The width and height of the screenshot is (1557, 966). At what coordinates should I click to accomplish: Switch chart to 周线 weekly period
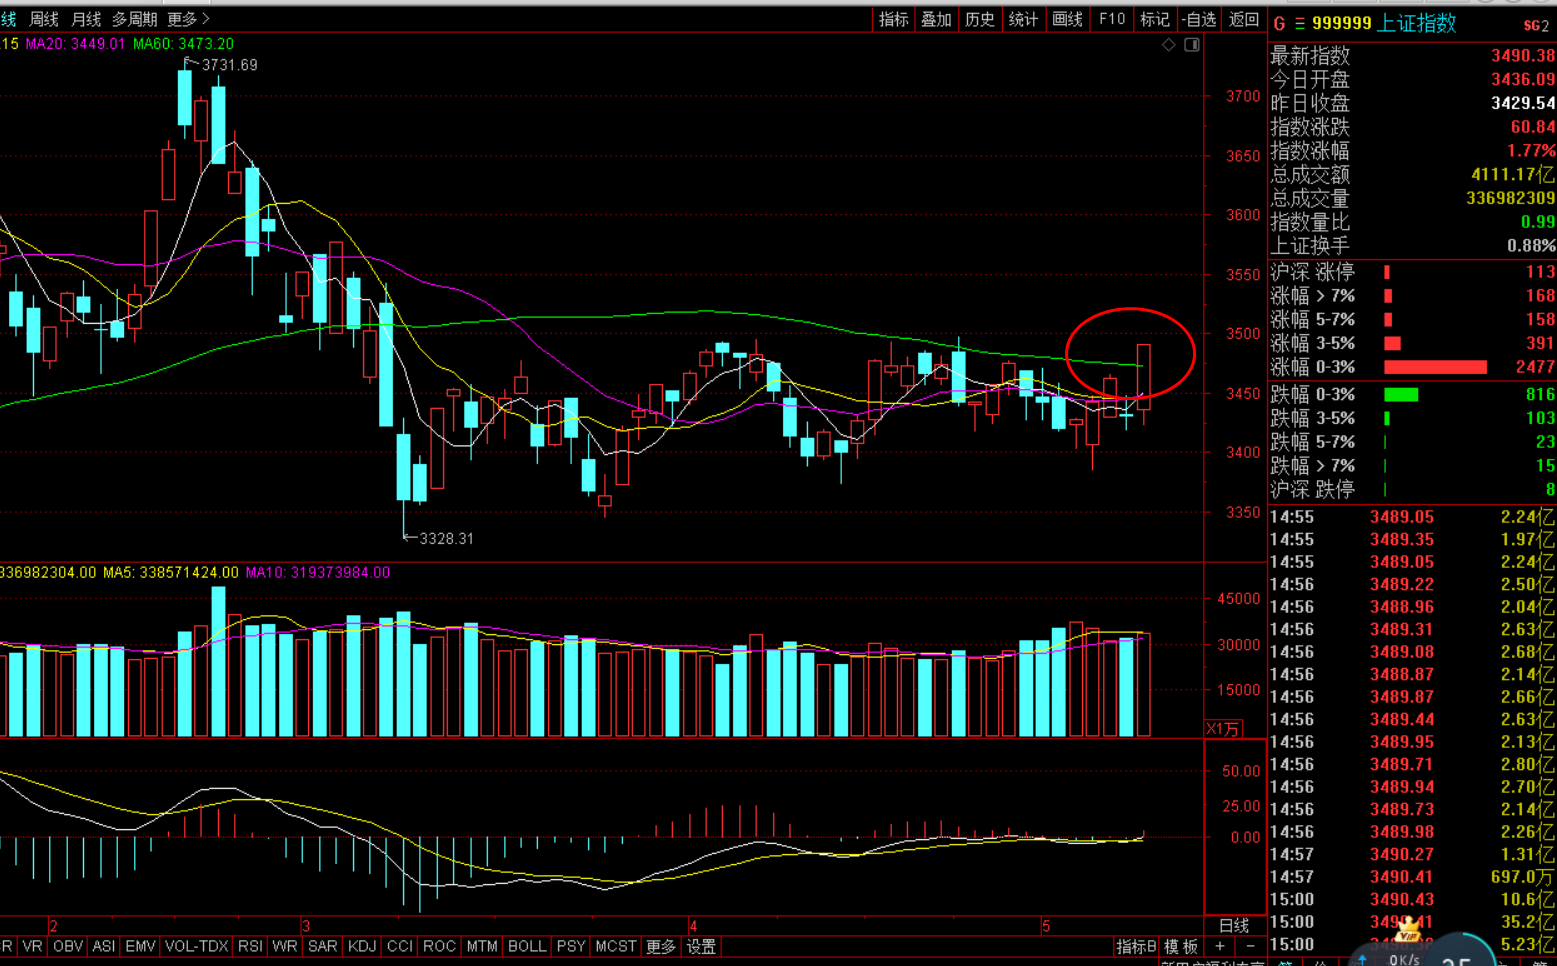pos(44,19)
